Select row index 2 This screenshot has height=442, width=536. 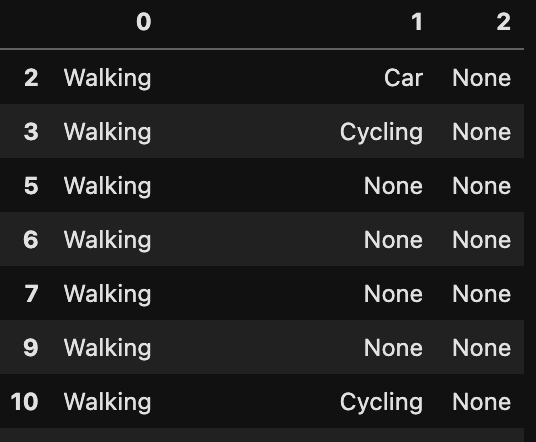(31, 78)
